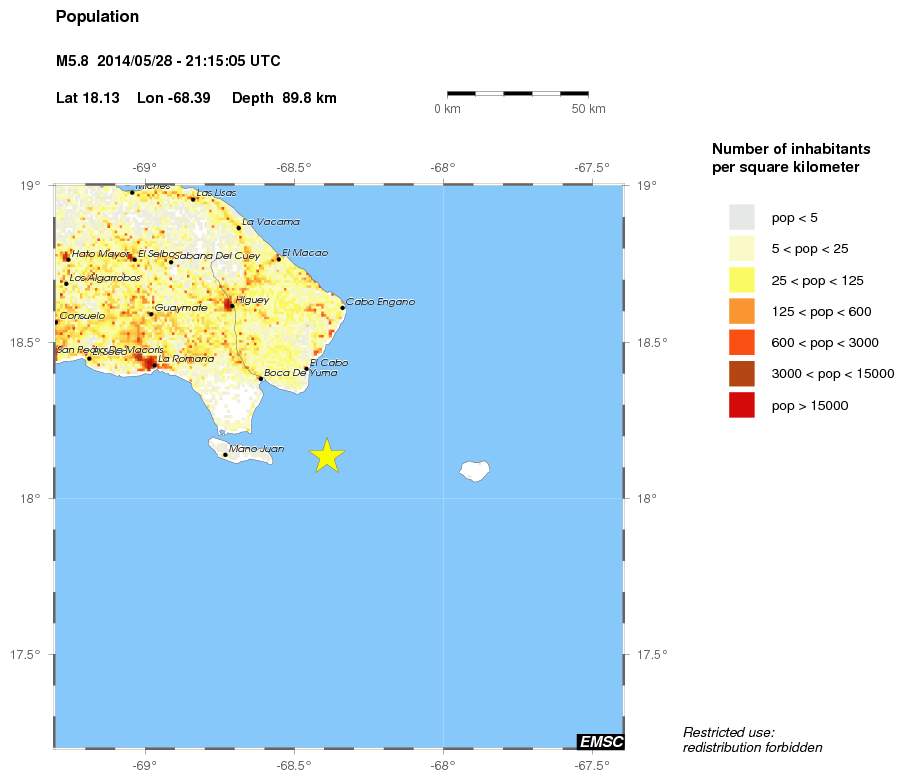904x780 pixels.
Task: Select the Boca De Yuma marker dot
Action: click(261, 379)
